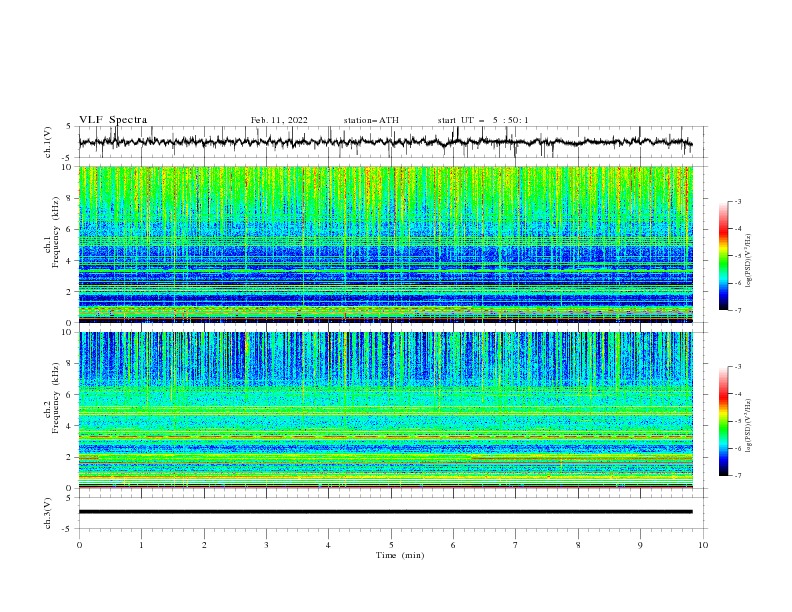
Task: Click the "-3" tick on ch.1 colorbar
Action: pos(737,202)
